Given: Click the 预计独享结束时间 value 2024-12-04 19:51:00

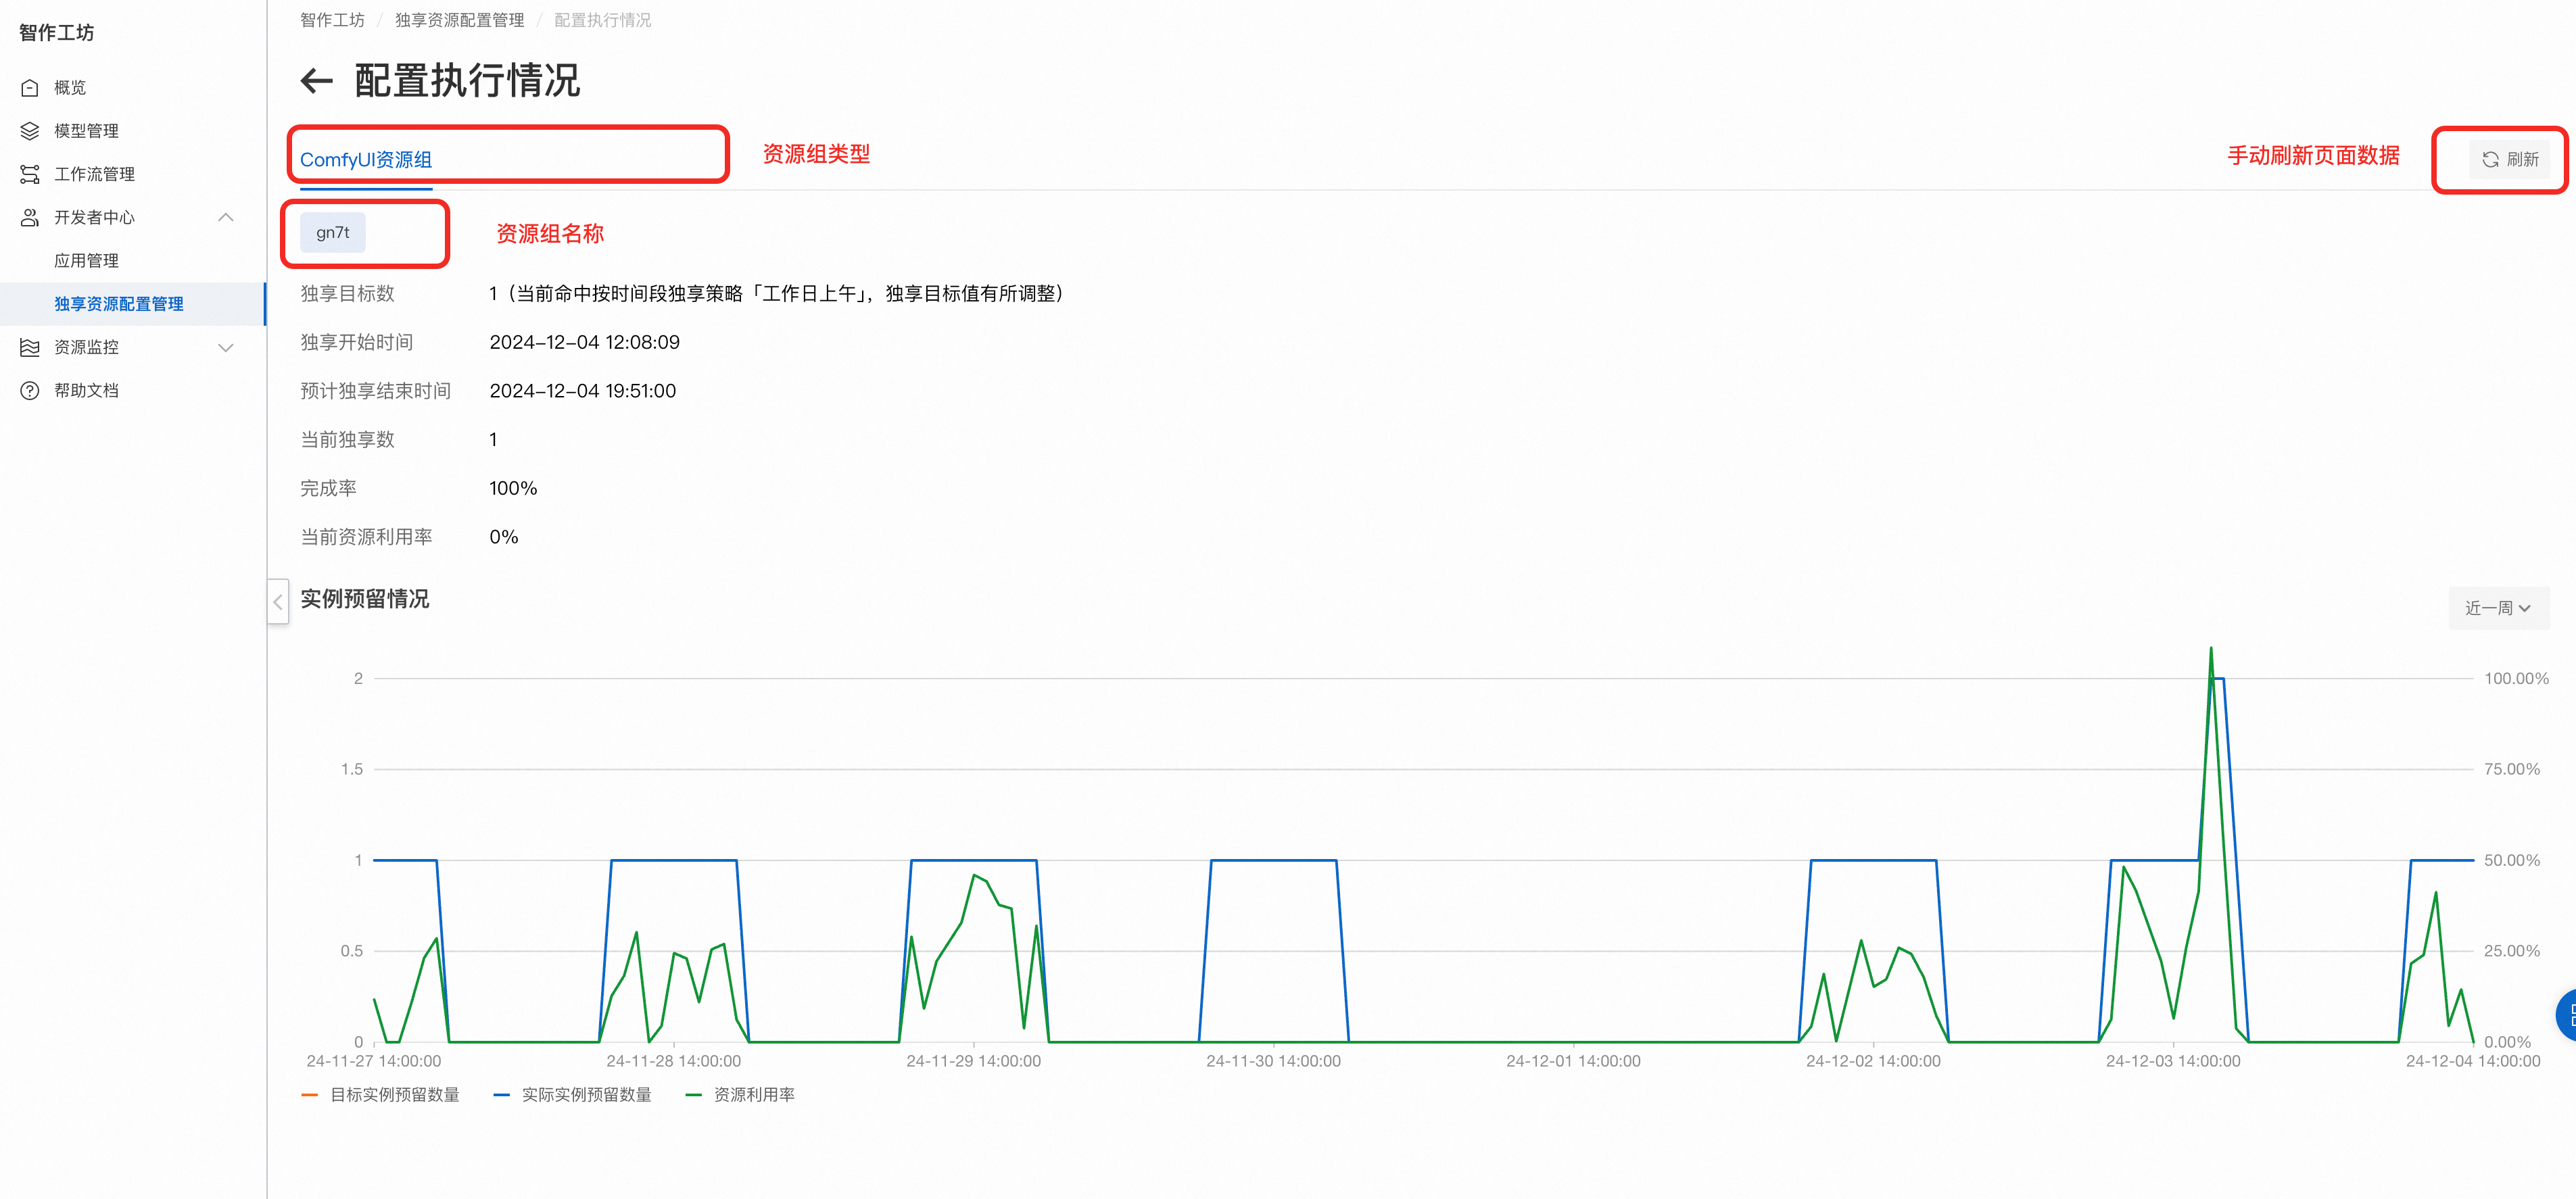Looking at the screenshot, I should [x=583, y=391].
